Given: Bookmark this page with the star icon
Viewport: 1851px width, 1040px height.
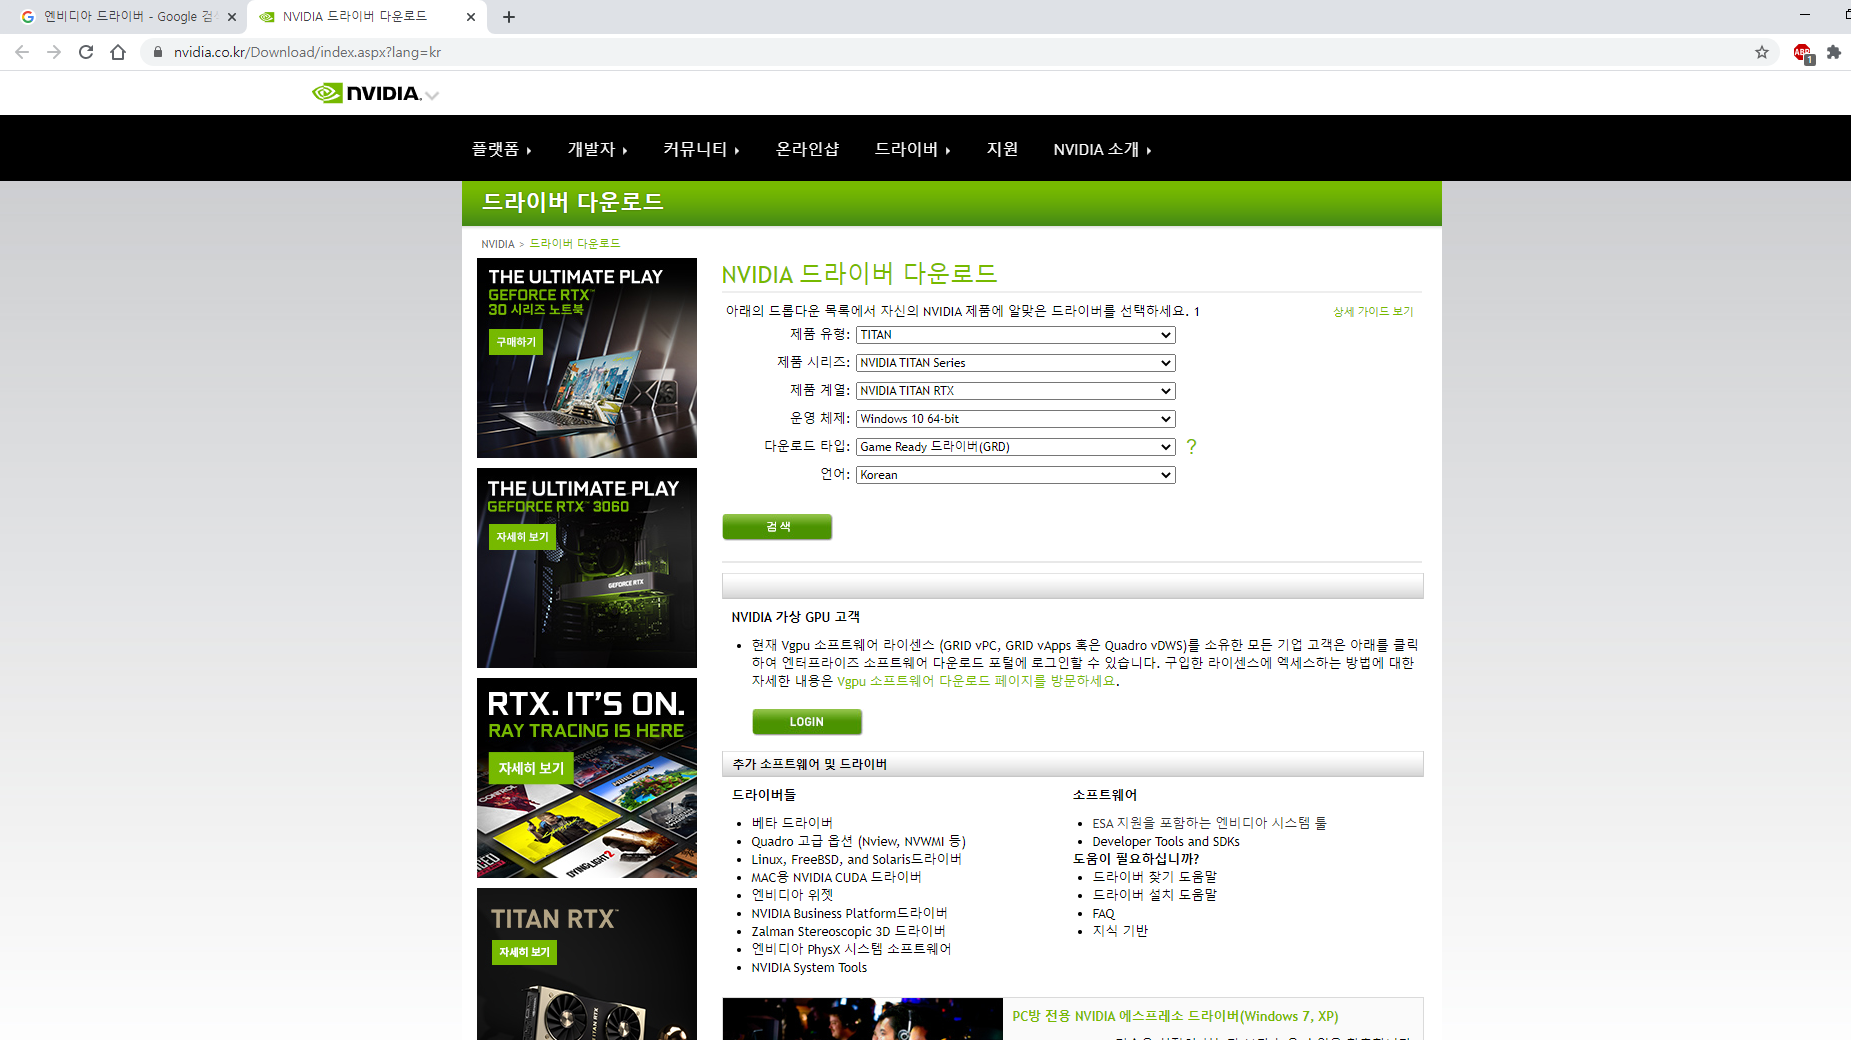Looking at the screenshot, I should 1762,52.
